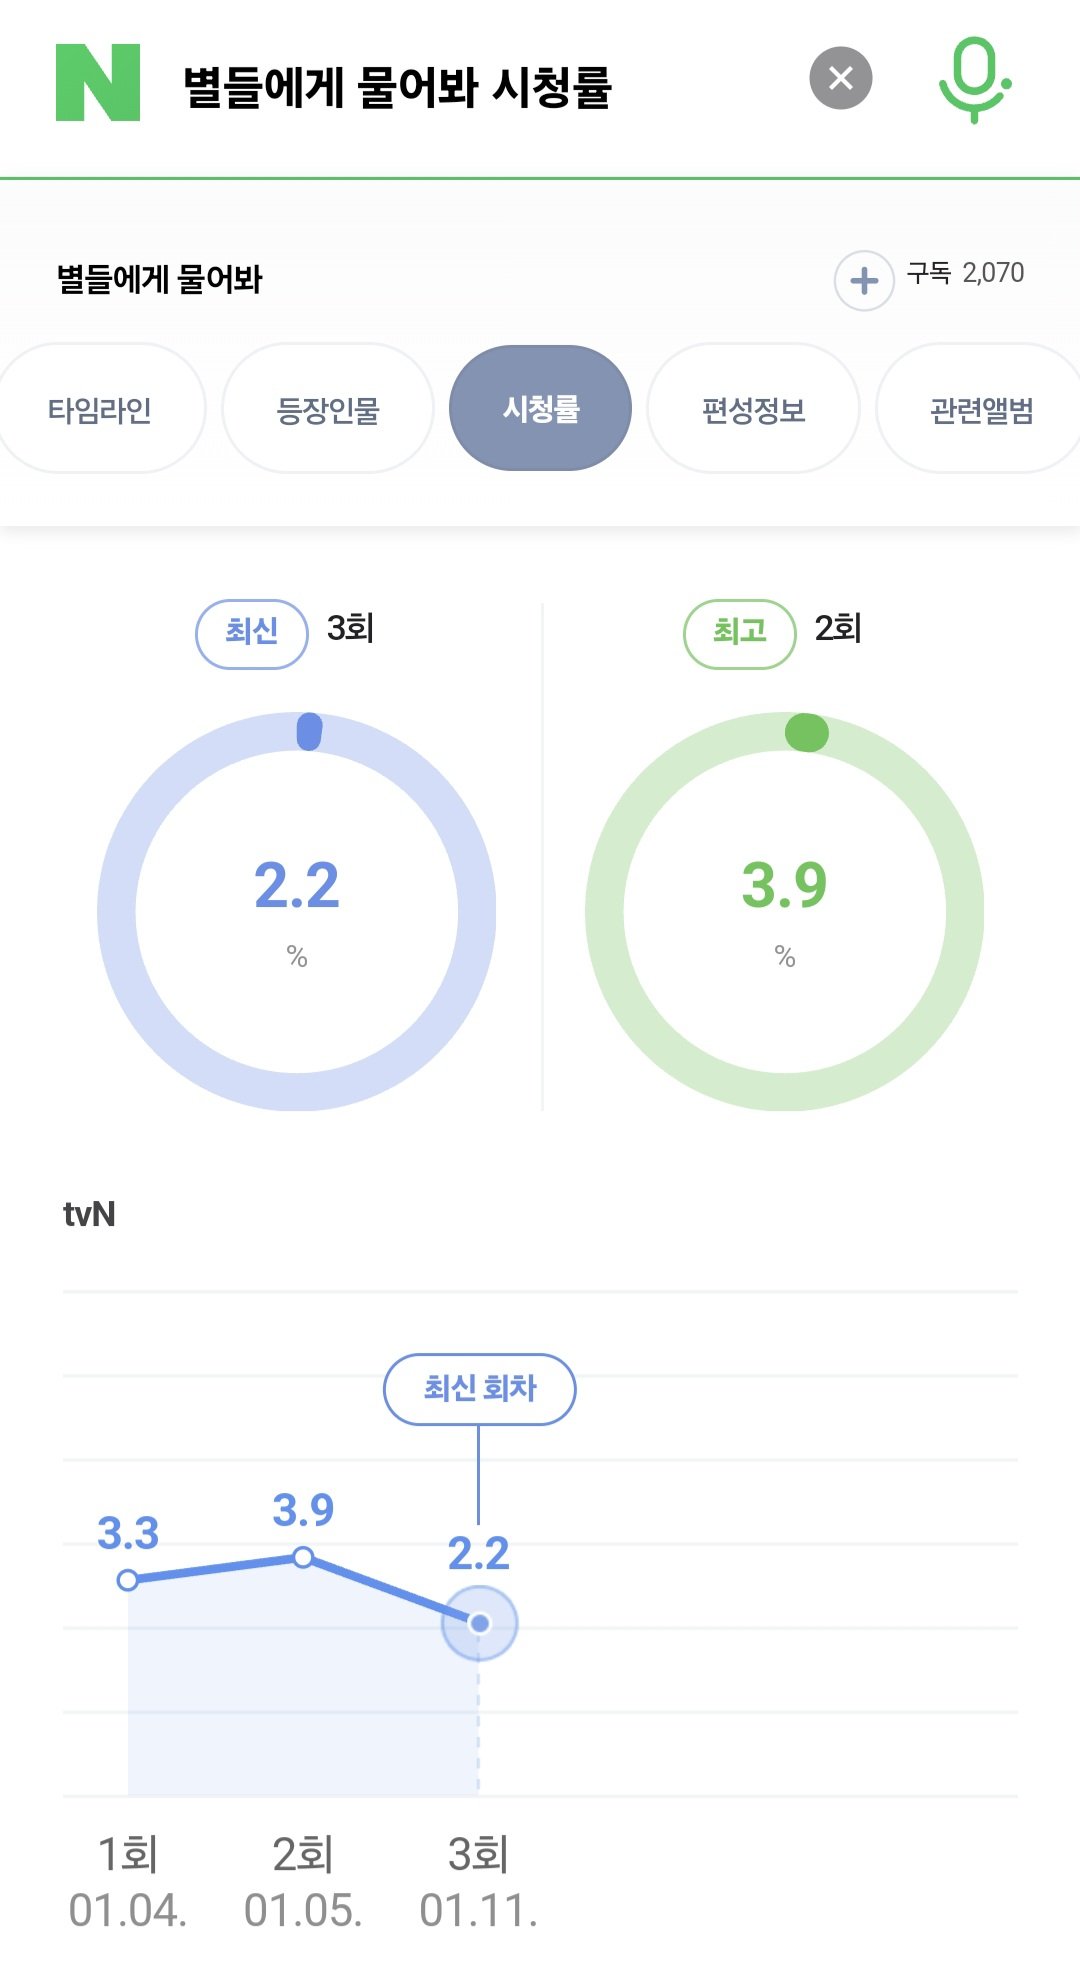
Task: Go to the 관련앨범 tab
Action: (x=981, y=409)
